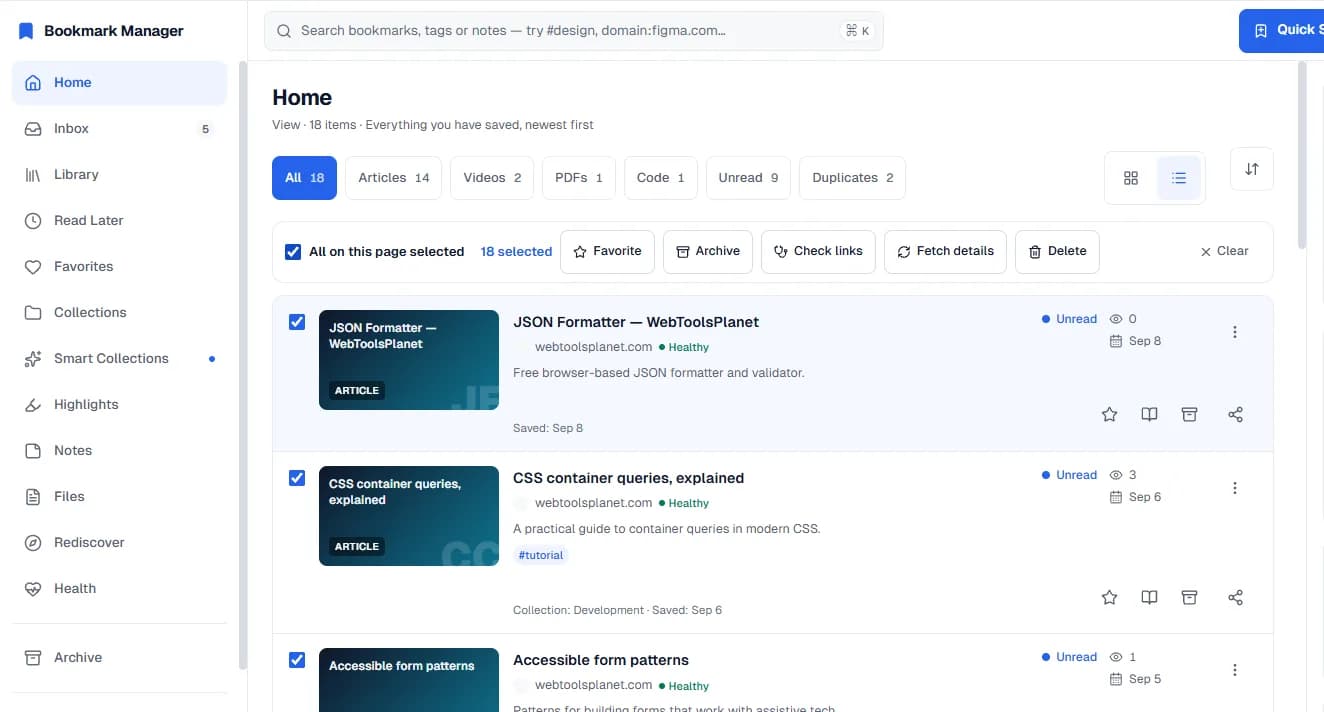Show Unread bookmarks tab

[x=748, y=178]
